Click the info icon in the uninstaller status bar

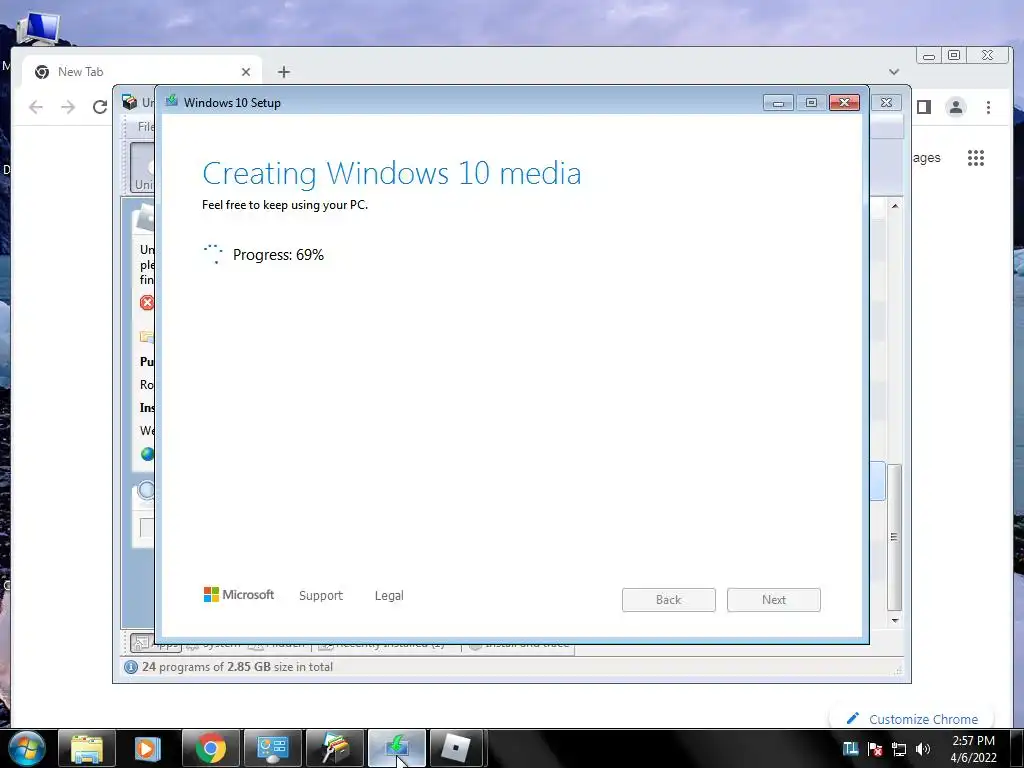[131, 667]
